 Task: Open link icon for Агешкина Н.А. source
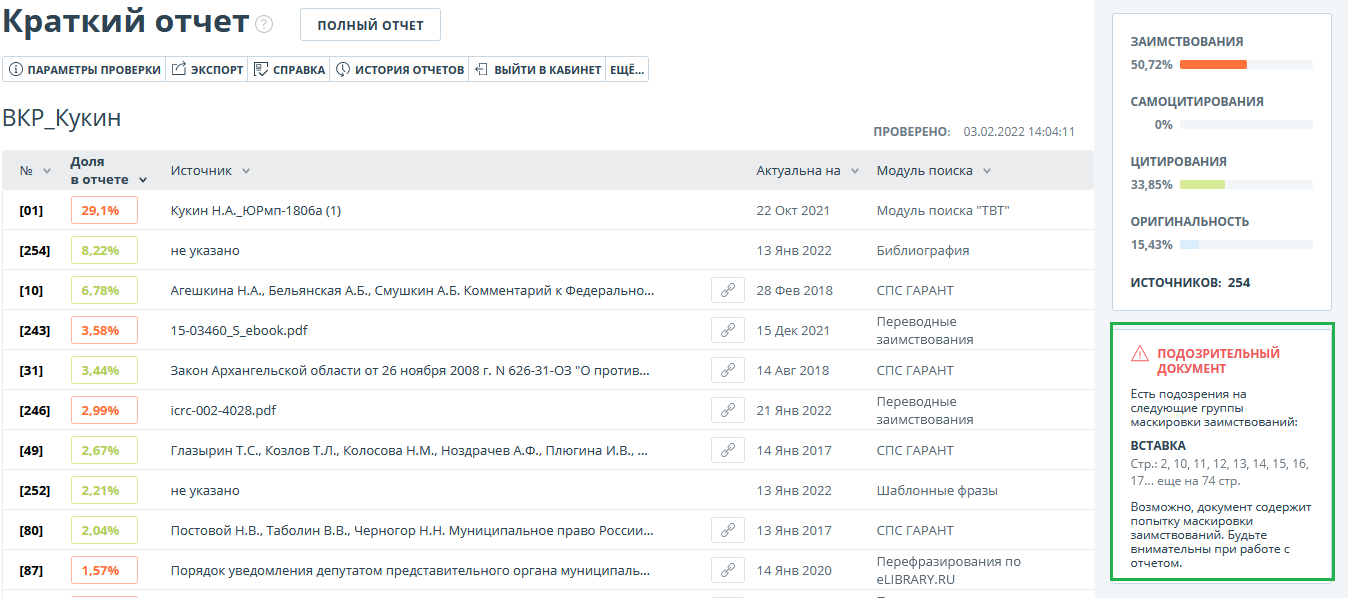pos(728,290)
